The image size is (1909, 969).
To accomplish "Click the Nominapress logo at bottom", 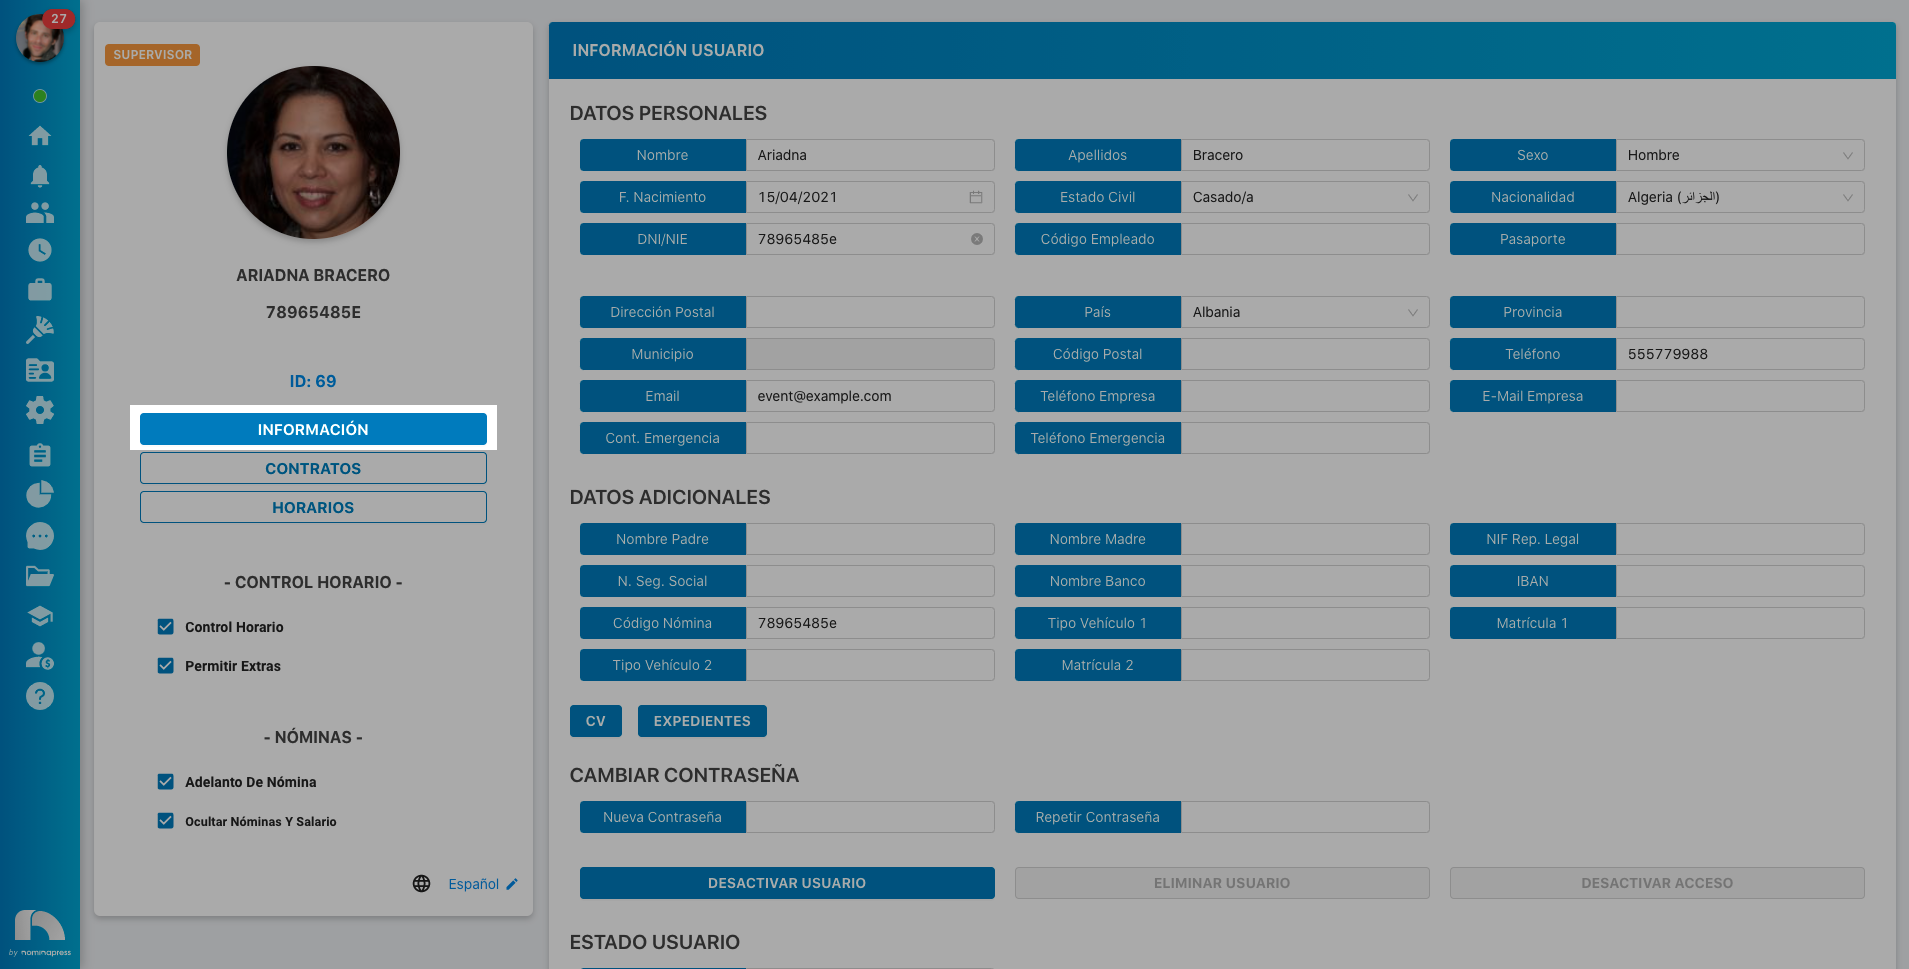I will 40,934.
